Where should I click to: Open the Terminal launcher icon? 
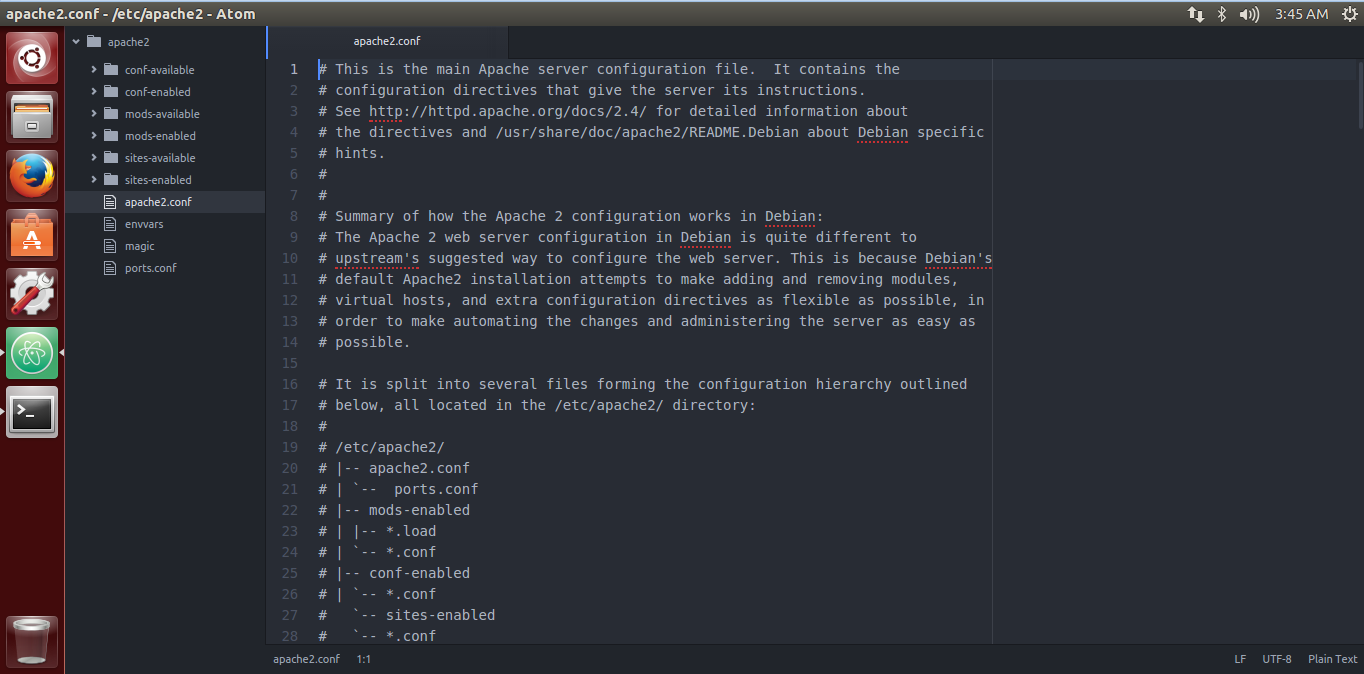(x=32, y=412)
